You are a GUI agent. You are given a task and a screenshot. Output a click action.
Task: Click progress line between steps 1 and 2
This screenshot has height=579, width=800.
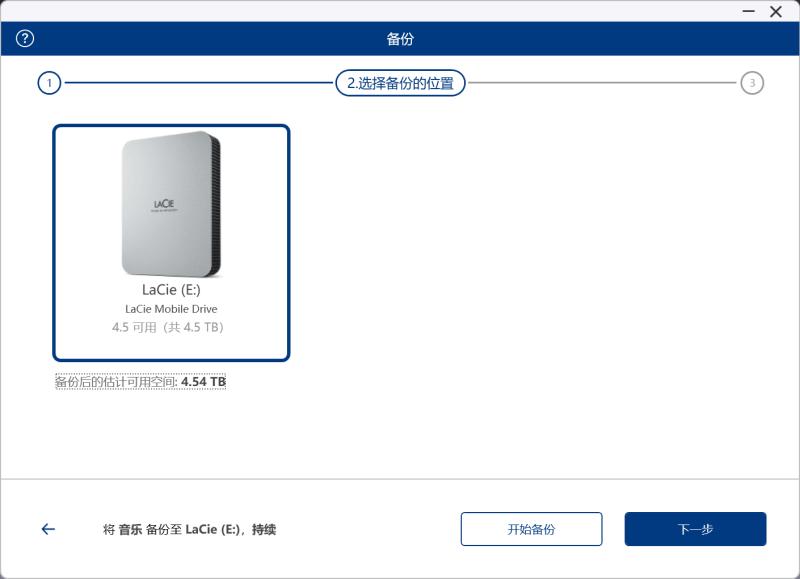tap(198, 83)
